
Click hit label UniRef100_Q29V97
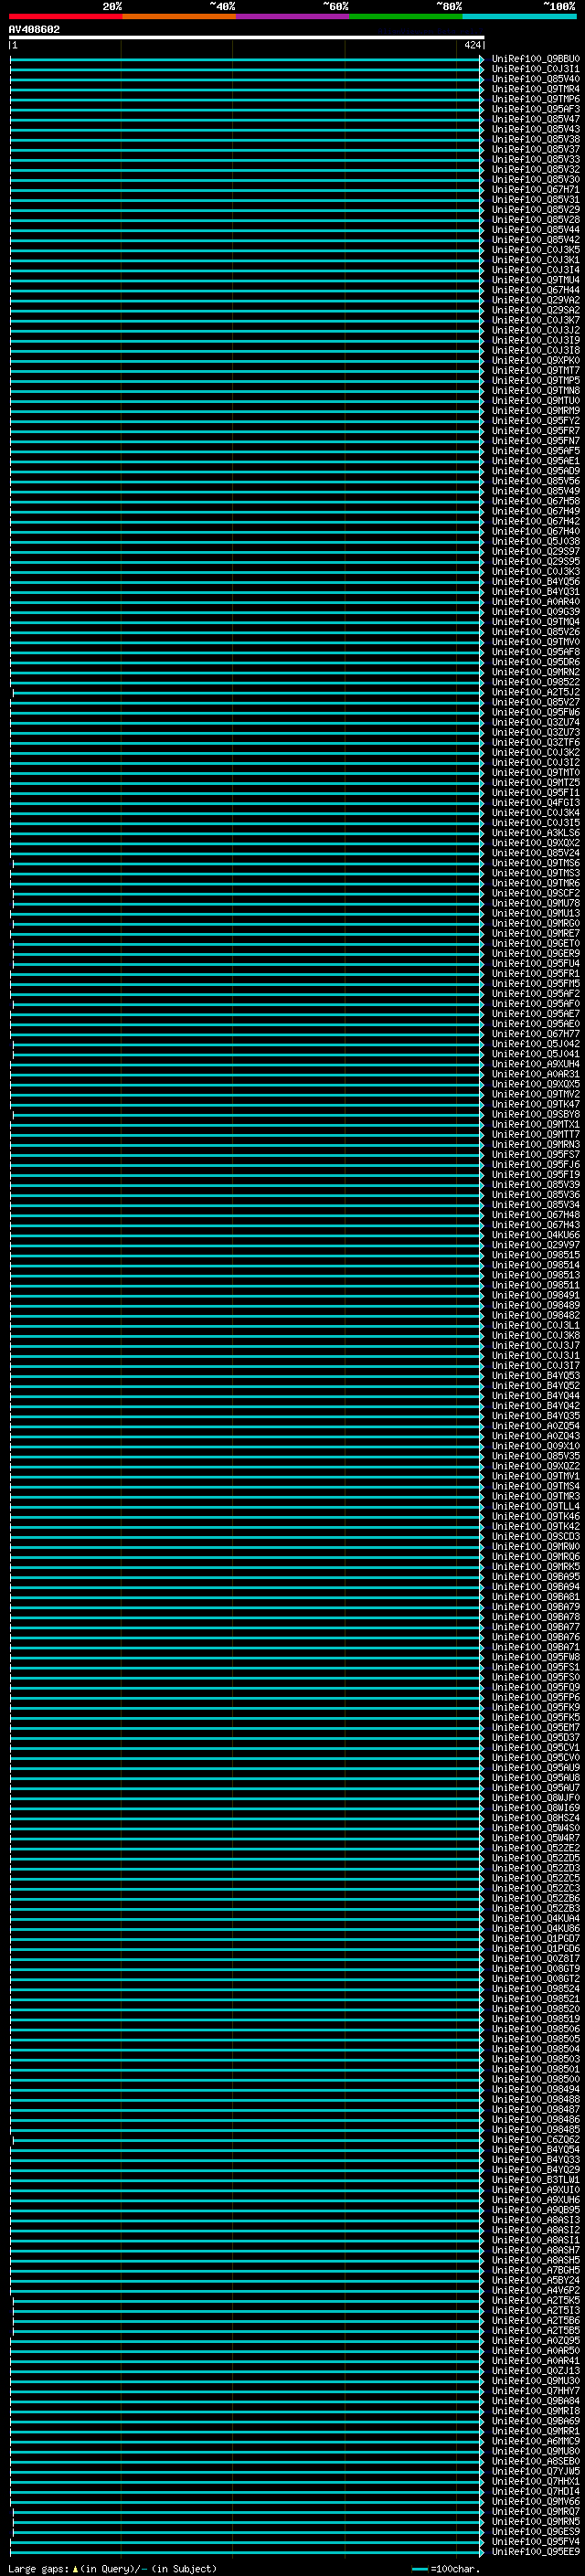click(536, 1245)
